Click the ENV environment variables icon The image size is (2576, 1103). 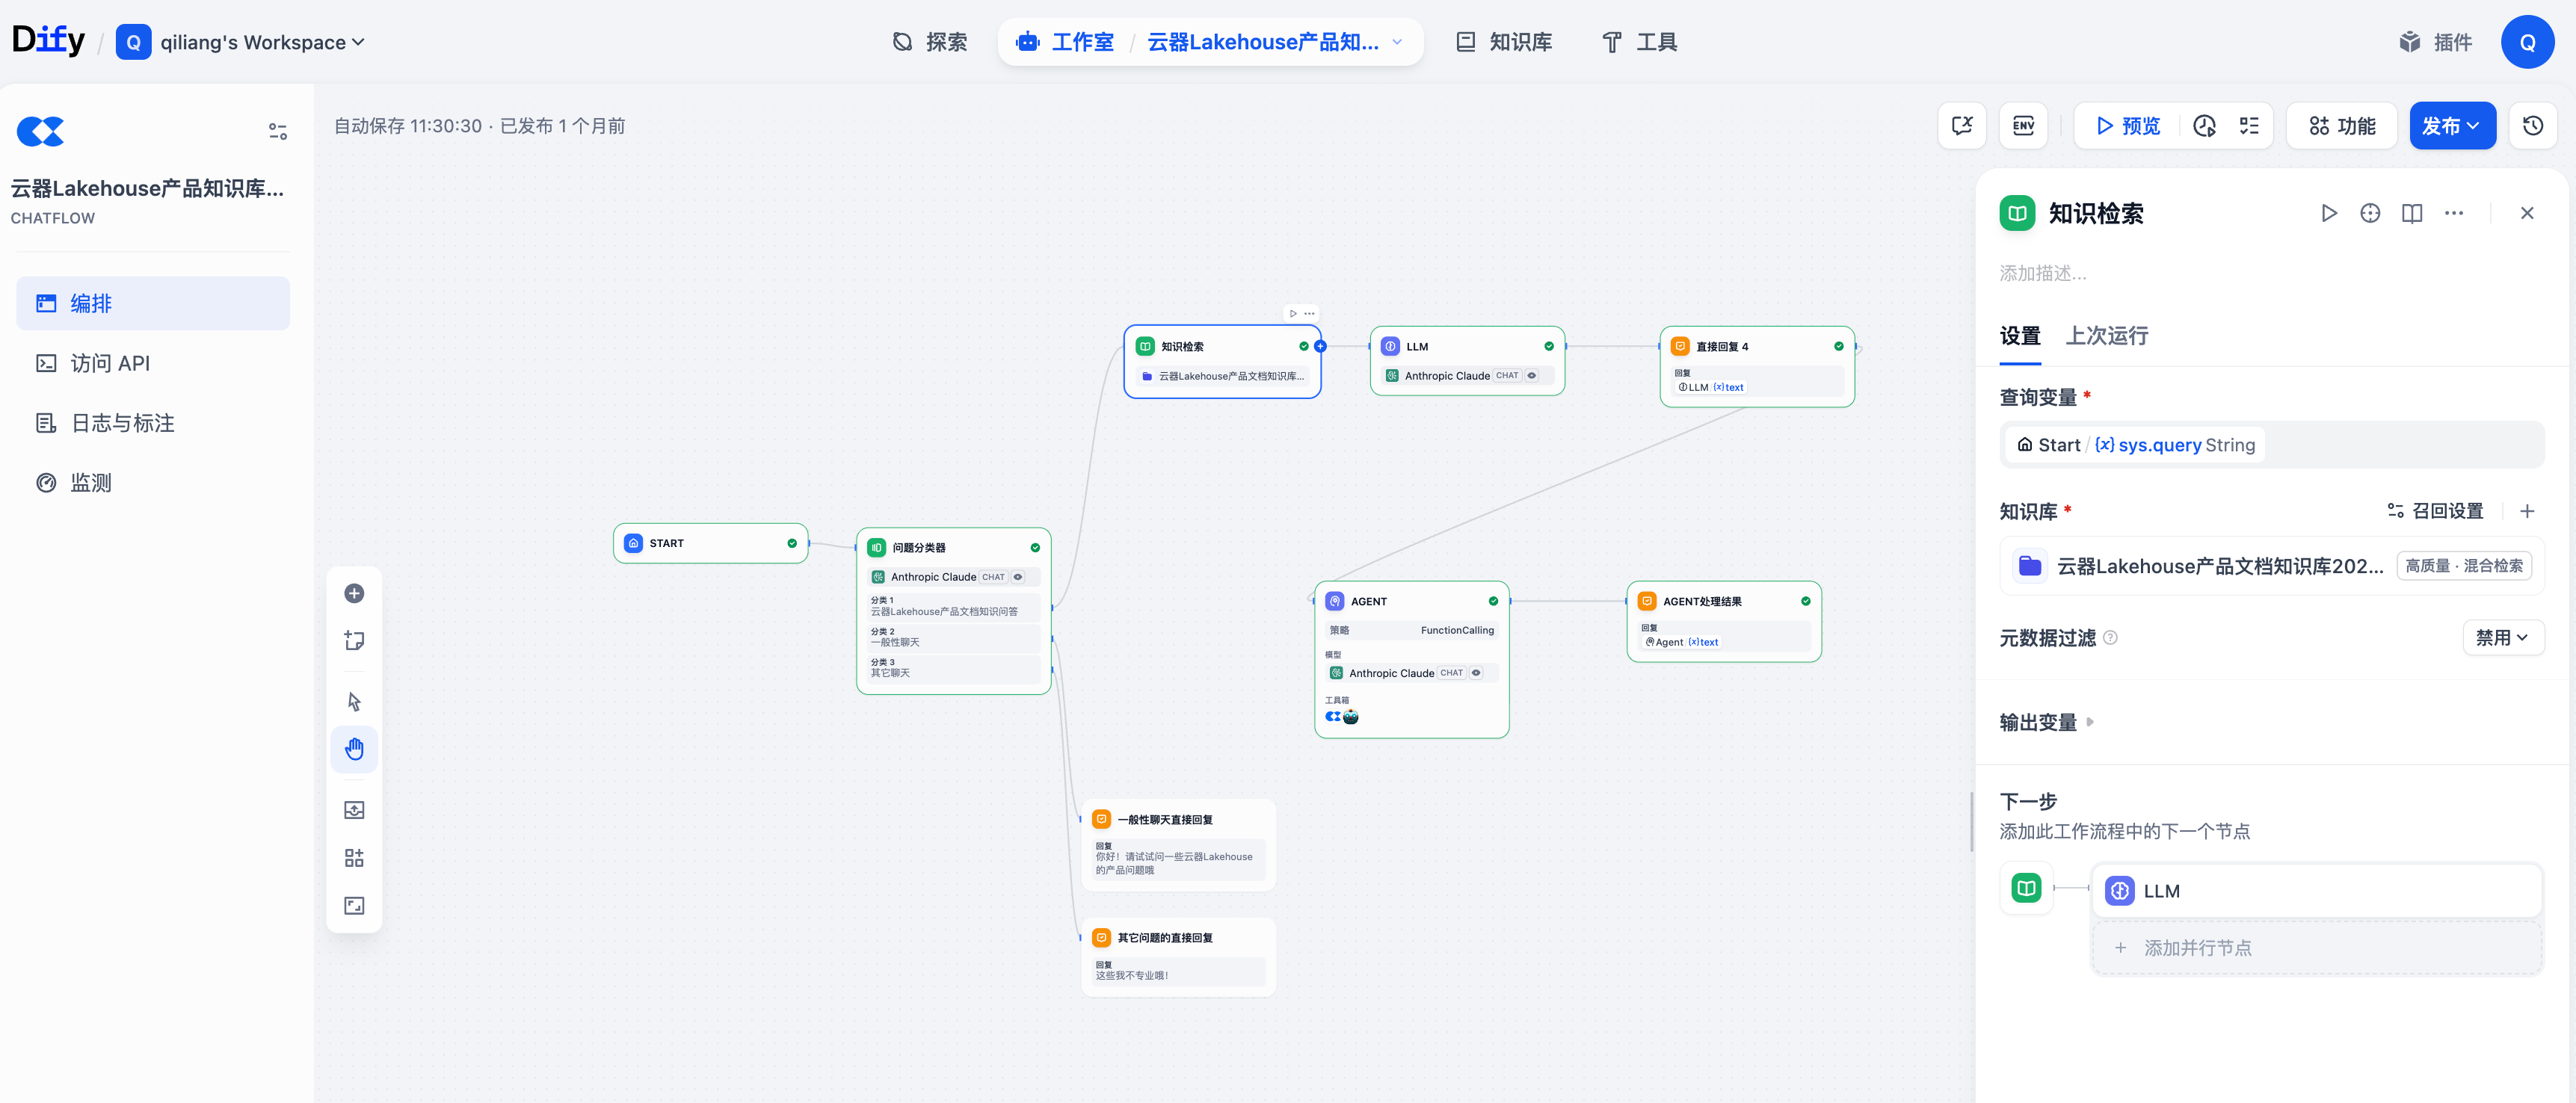(2023, 126)
